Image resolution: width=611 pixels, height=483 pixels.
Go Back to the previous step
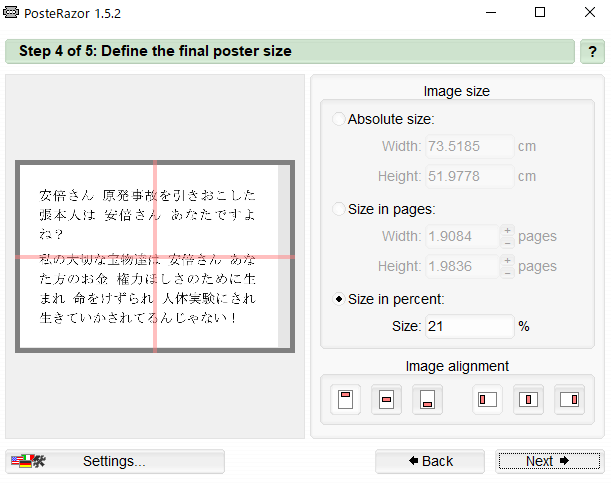[430, 462]
